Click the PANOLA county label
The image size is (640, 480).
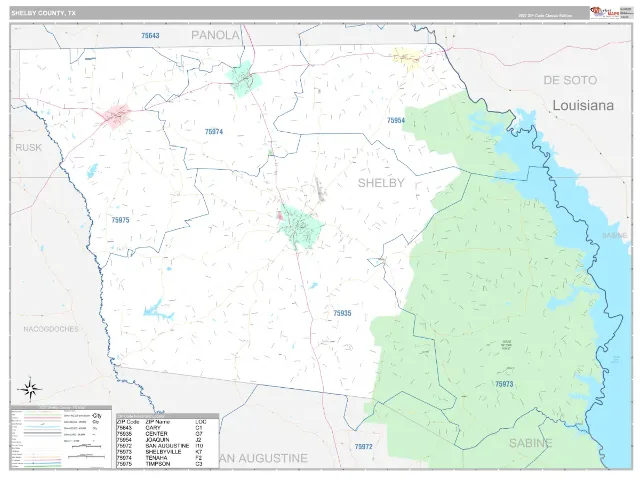coord(215,35)
